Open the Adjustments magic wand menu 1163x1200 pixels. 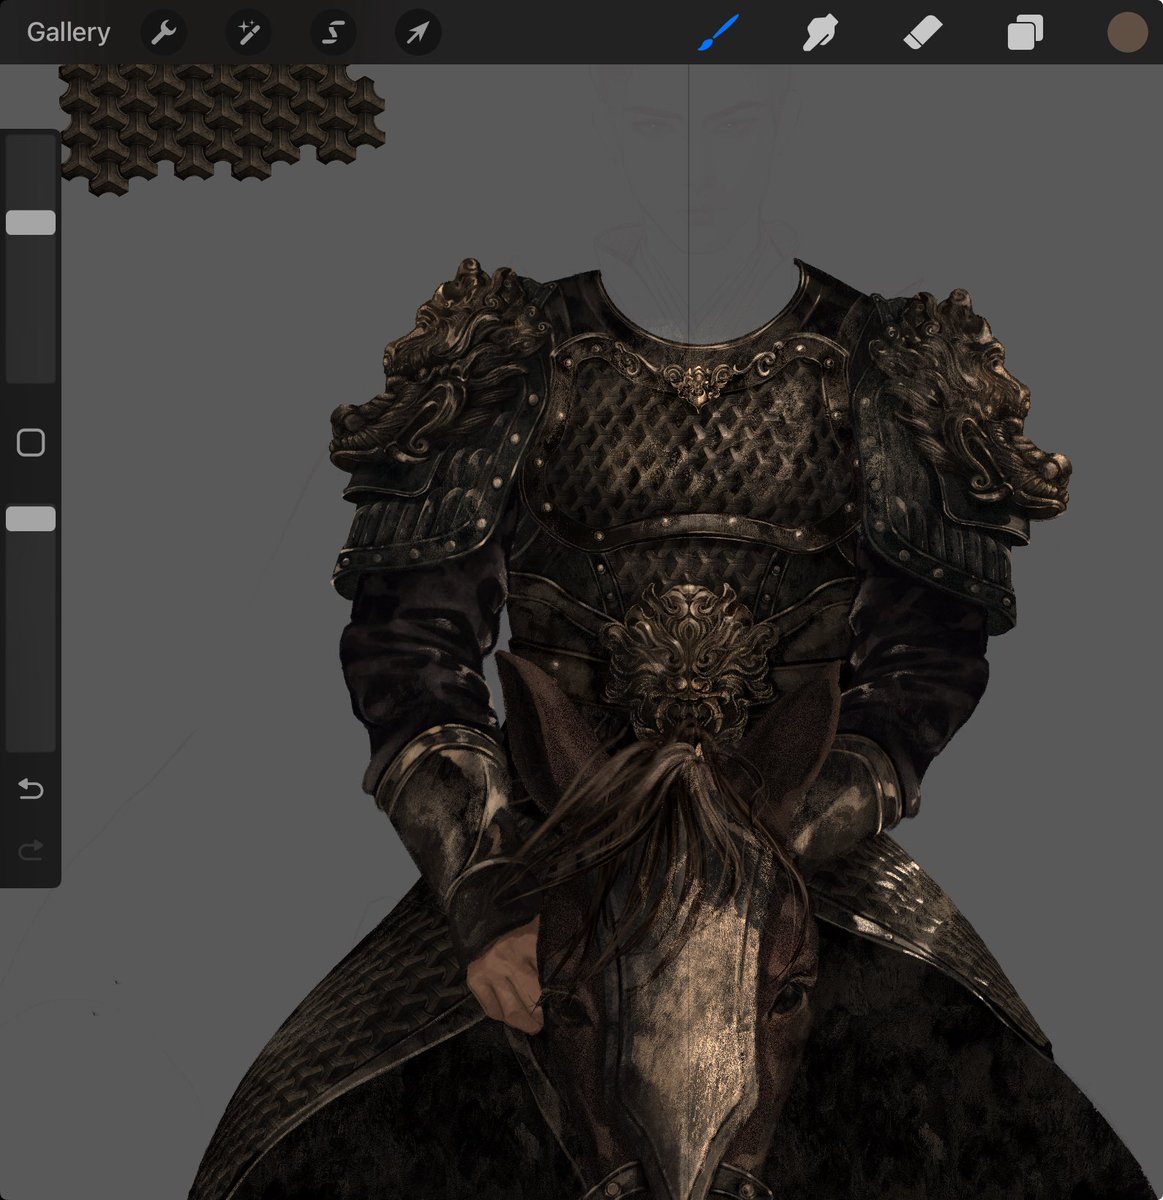[x=248, y=33]
